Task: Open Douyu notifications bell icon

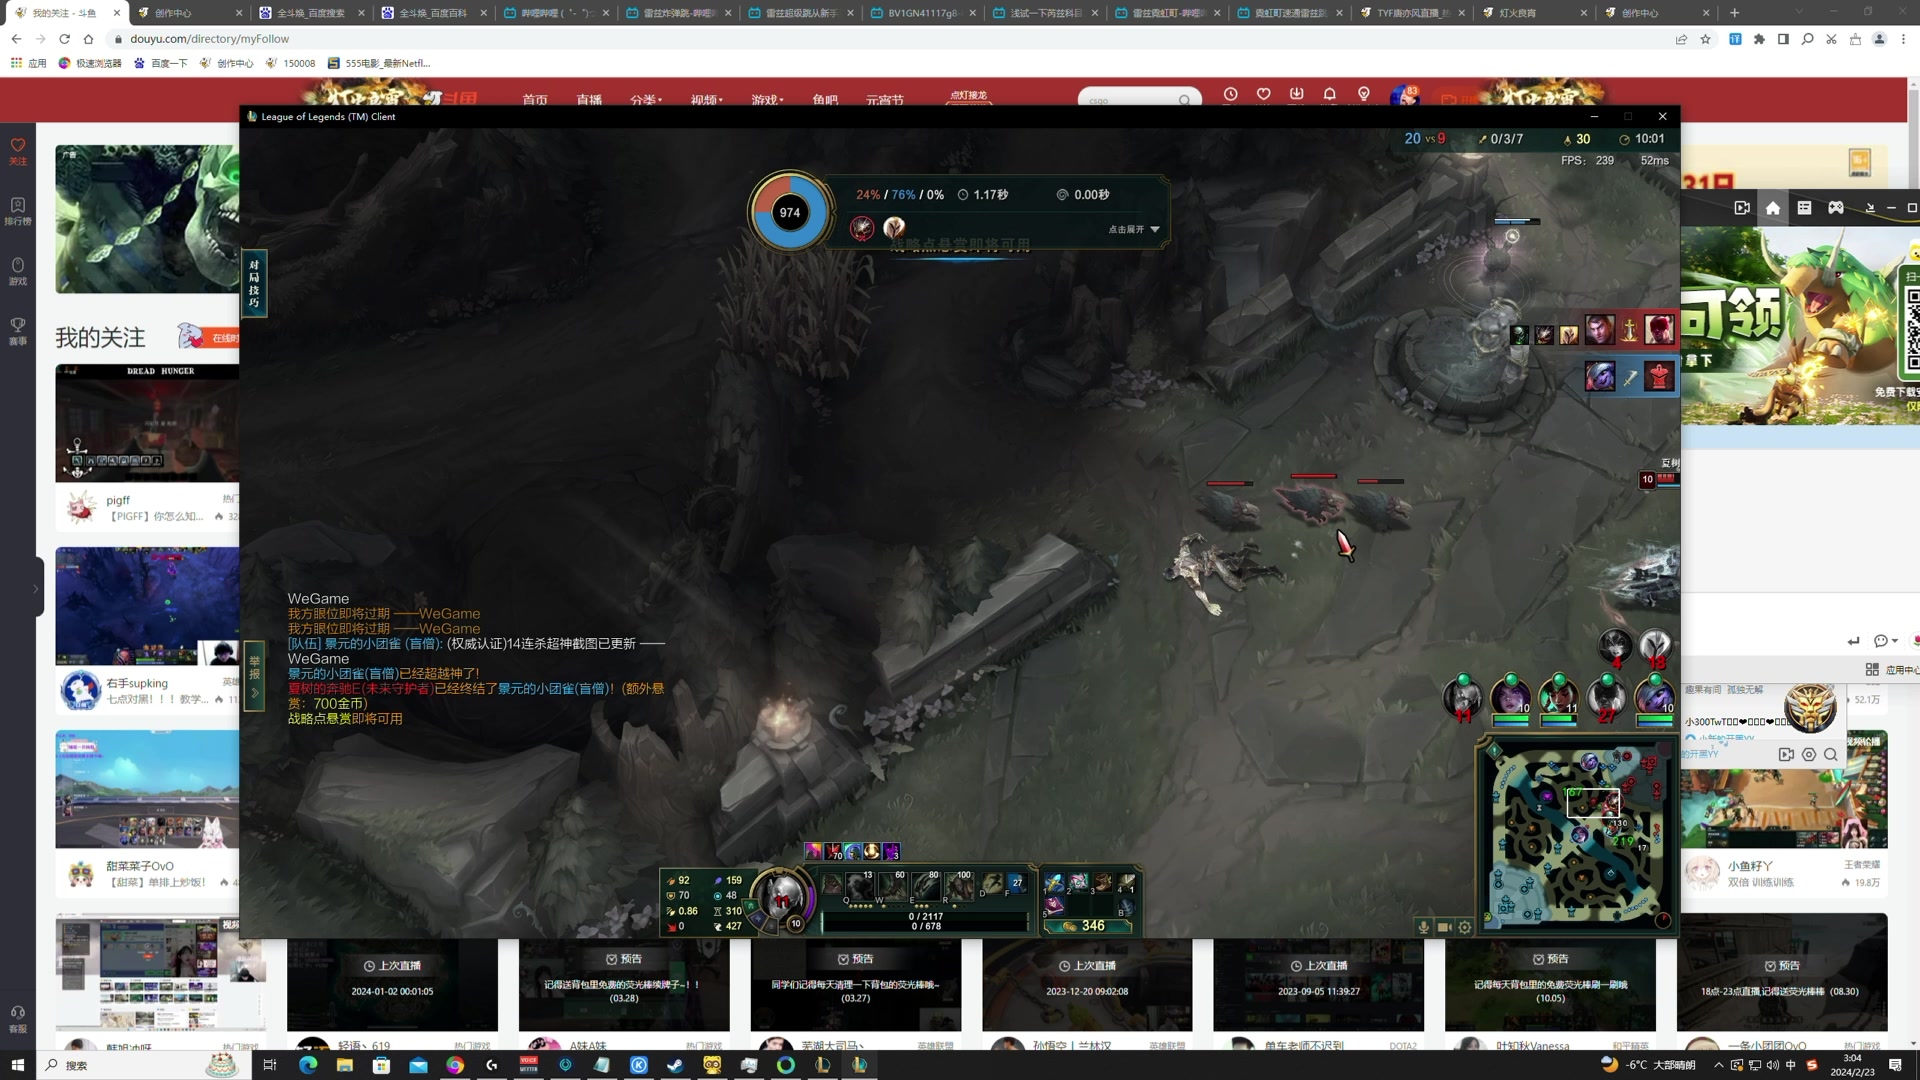Action: tap(1330, 94)
